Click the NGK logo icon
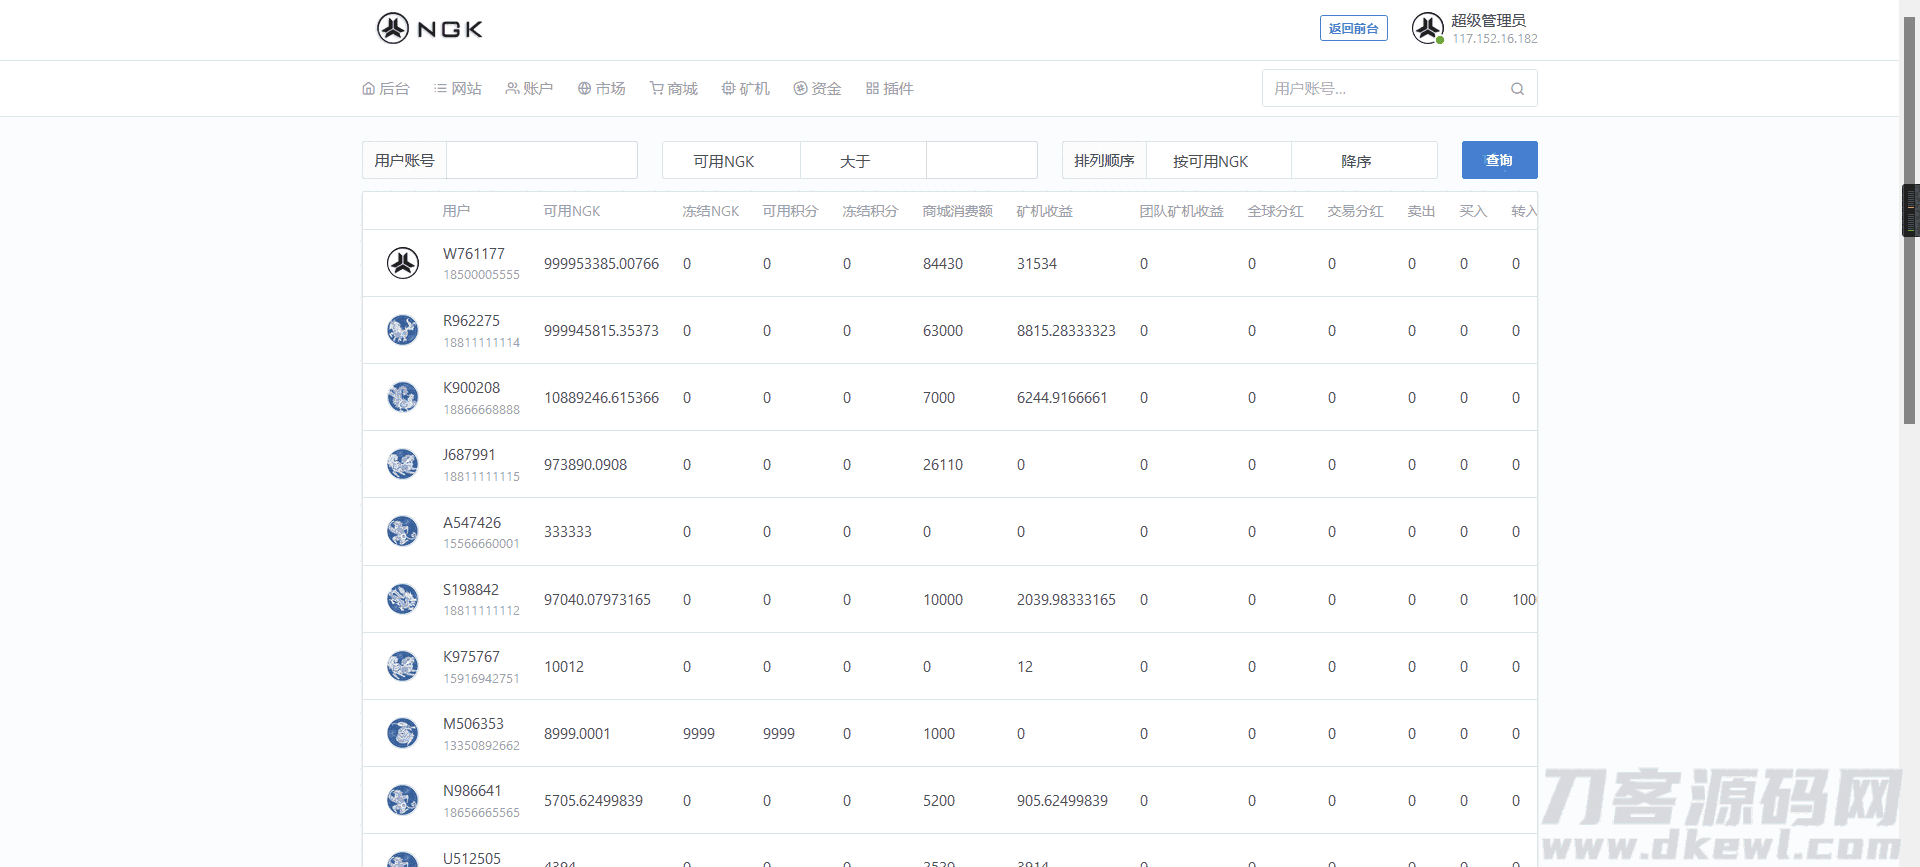This screenshot has height=867, width=1920. click(393, 29)
